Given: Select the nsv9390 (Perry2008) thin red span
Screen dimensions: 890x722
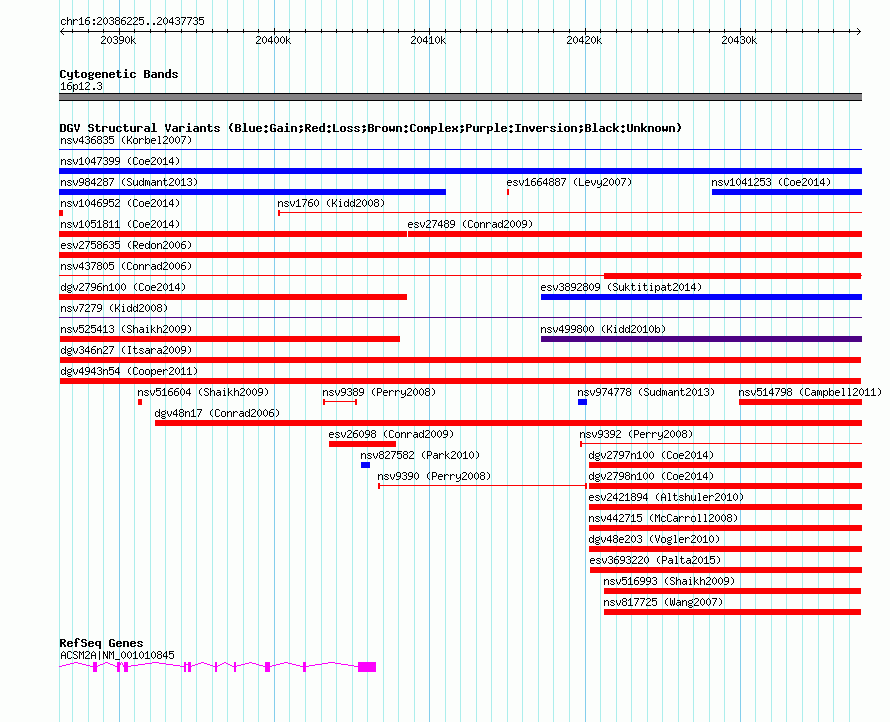Looking at the screenshot, I should (x=482, y=486).
